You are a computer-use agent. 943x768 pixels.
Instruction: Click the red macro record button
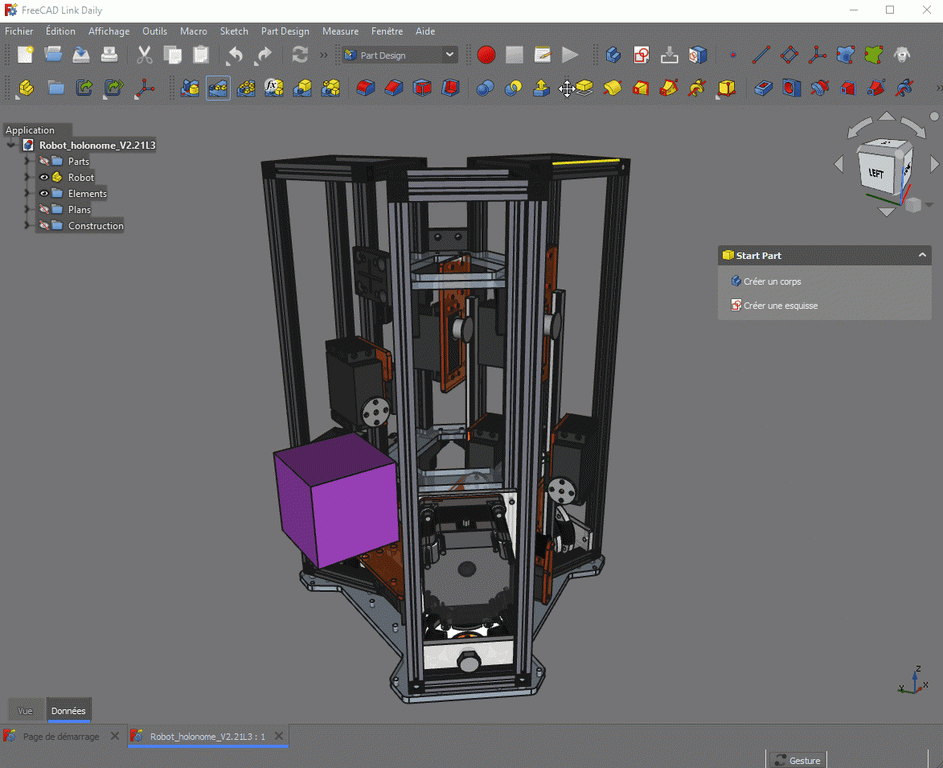[486, 55]
